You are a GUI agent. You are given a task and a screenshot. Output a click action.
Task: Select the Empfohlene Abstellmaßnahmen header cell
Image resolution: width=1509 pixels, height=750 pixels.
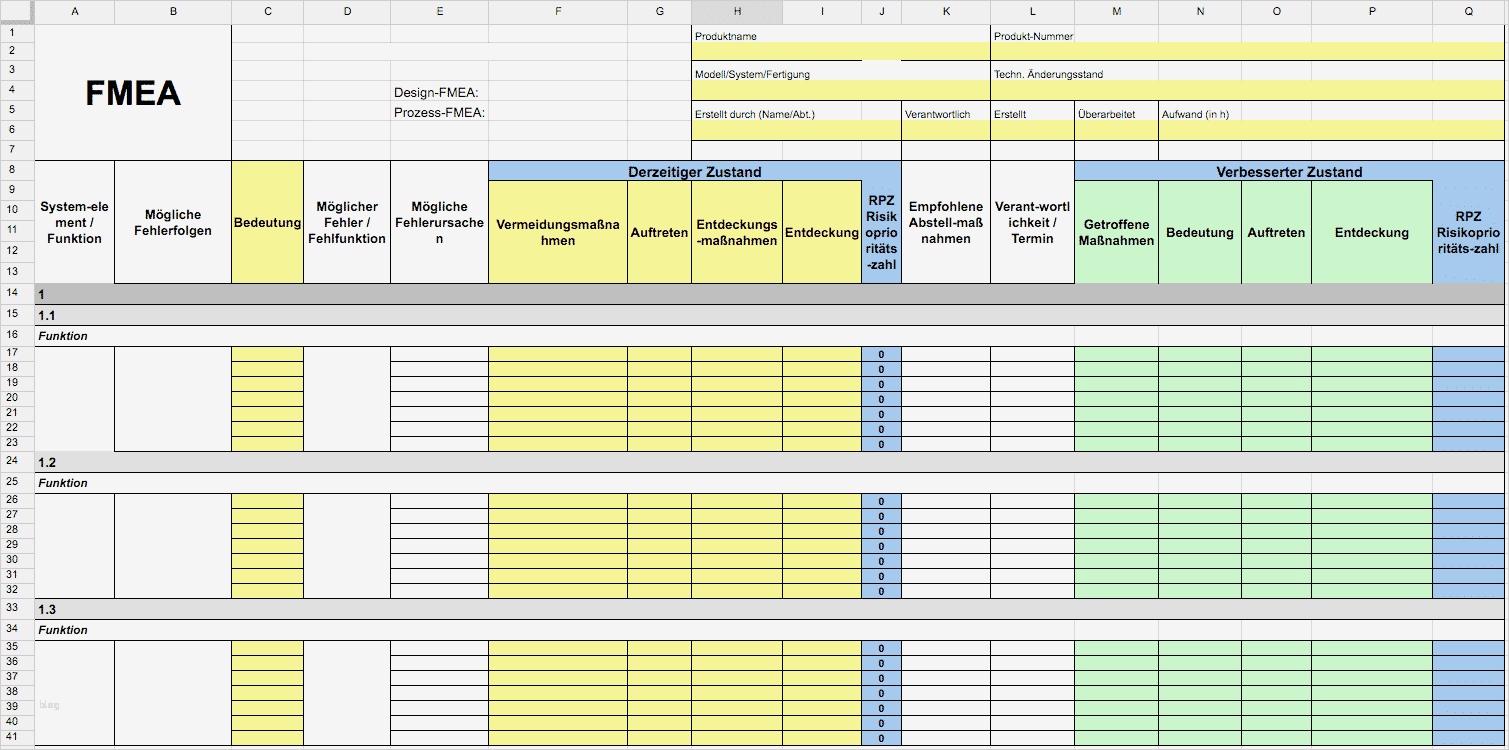pyautogui.click(x=945, y=224)
